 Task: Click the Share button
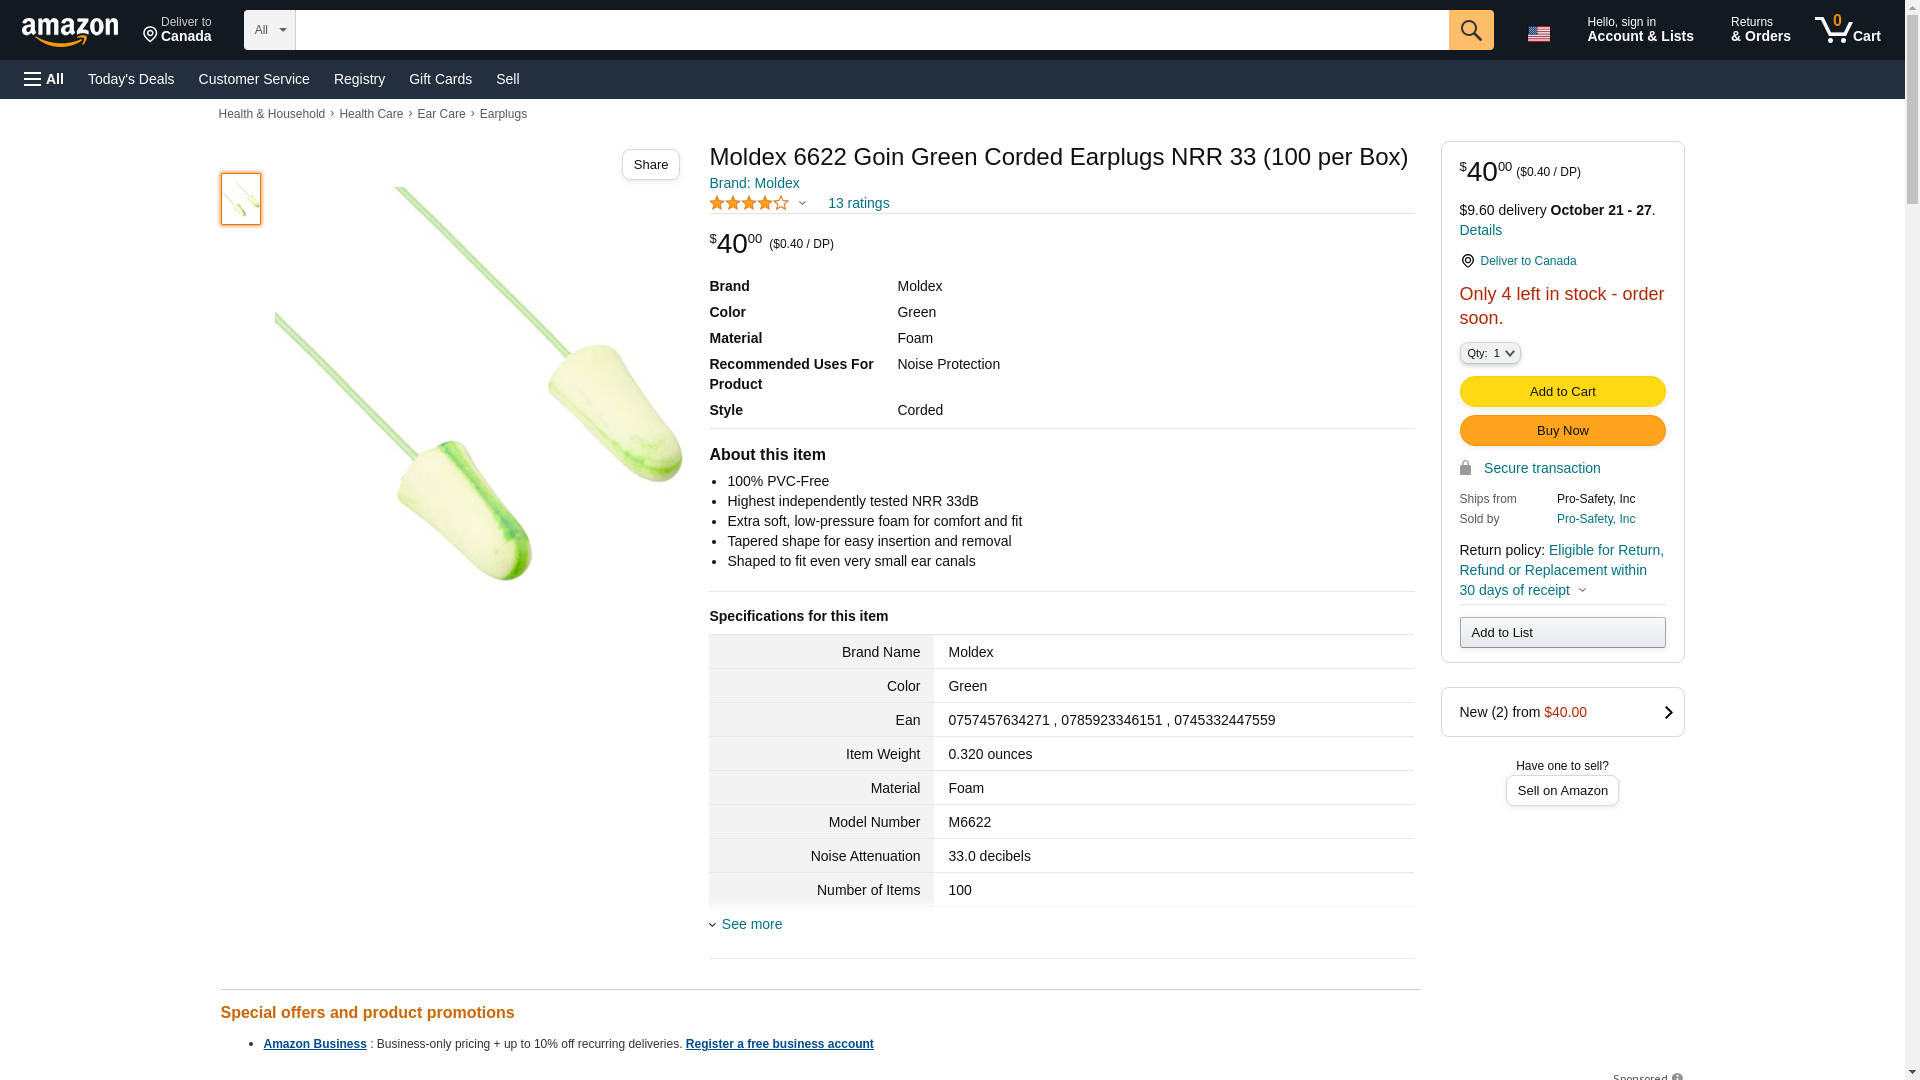pos(650,165)
